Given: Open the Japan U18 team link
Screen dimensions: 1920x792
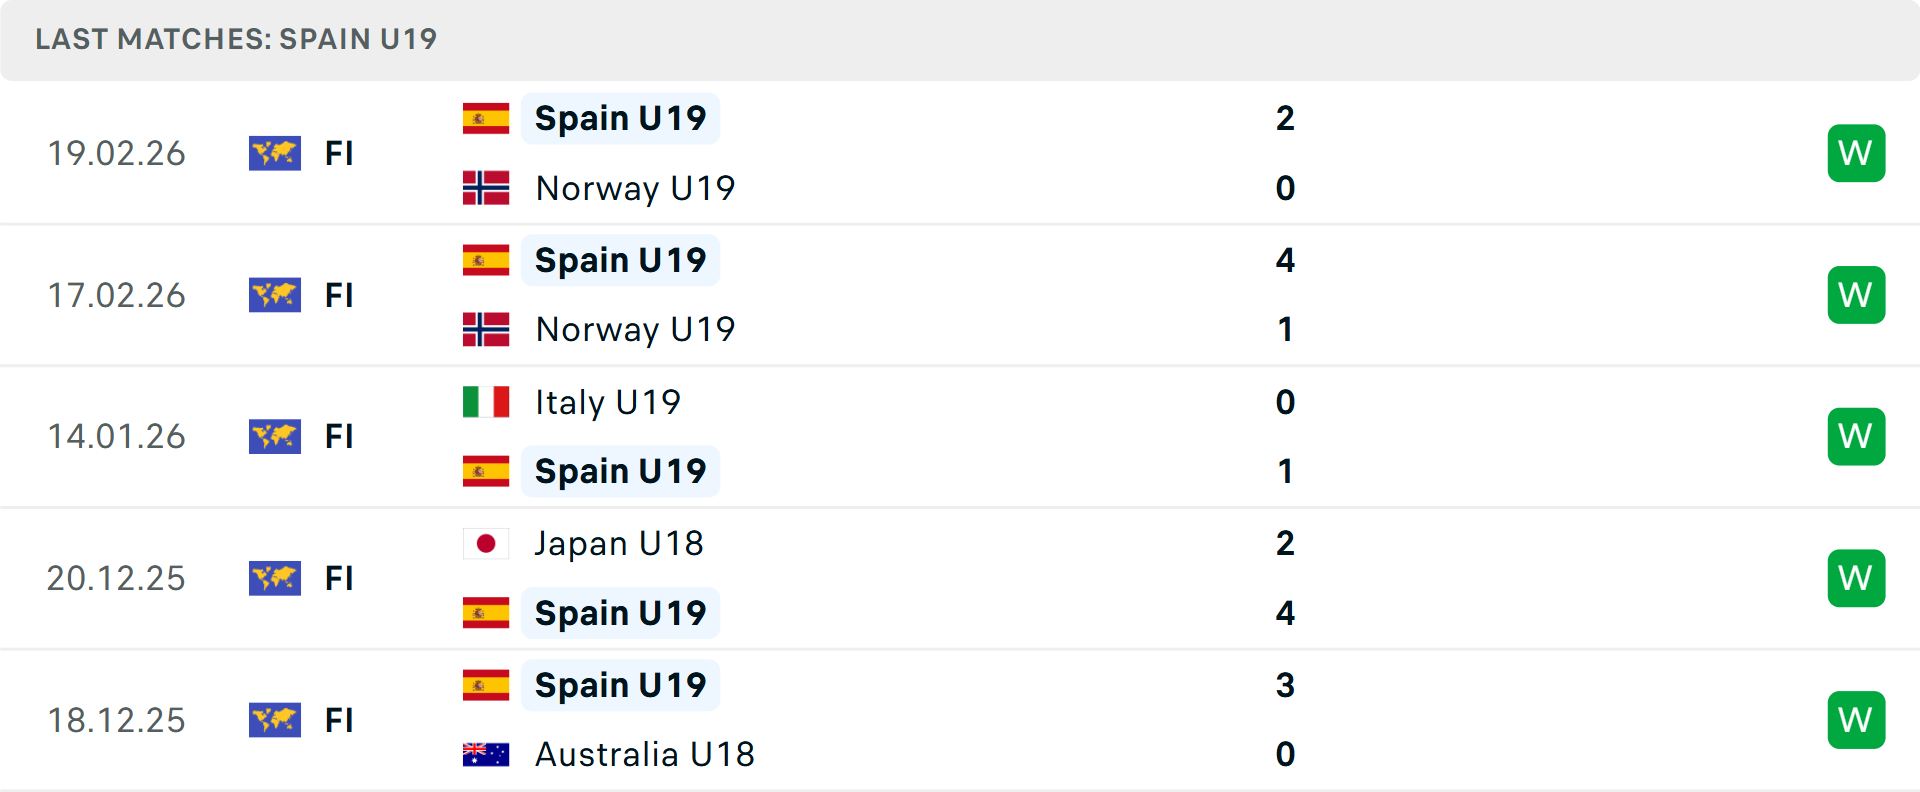Looking at the screenshot, I should (618, 543).
